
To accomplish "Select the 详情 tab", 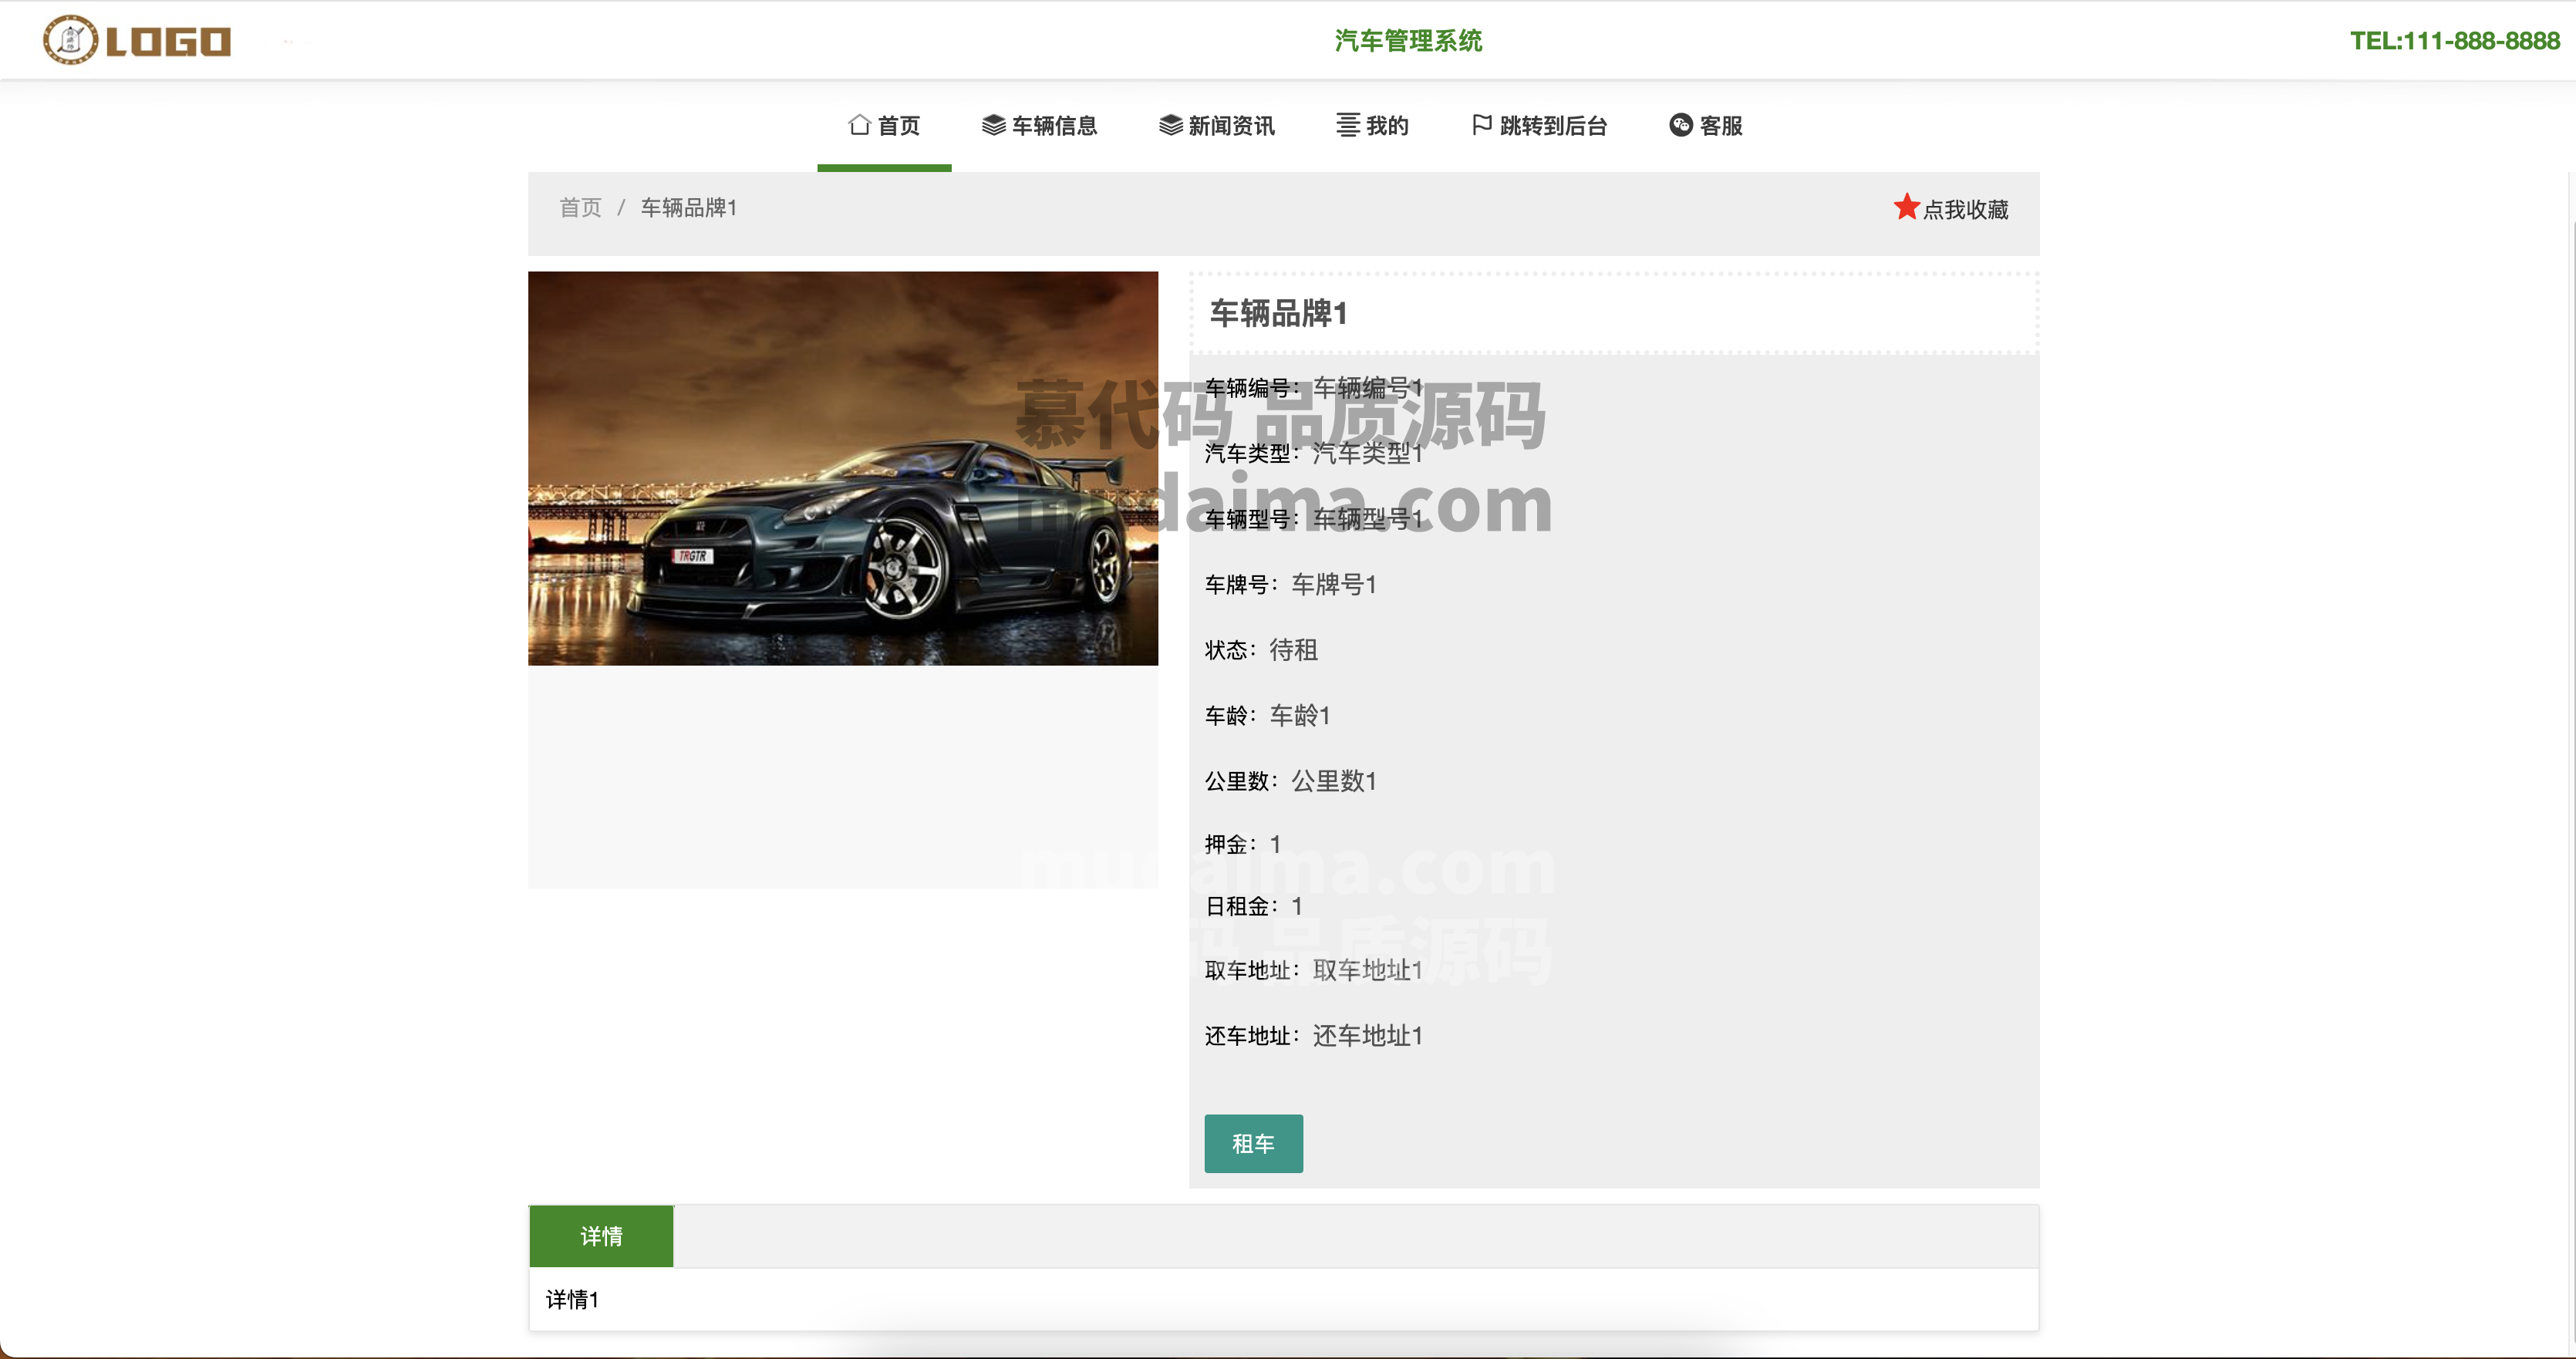I will pos(601,1236).
